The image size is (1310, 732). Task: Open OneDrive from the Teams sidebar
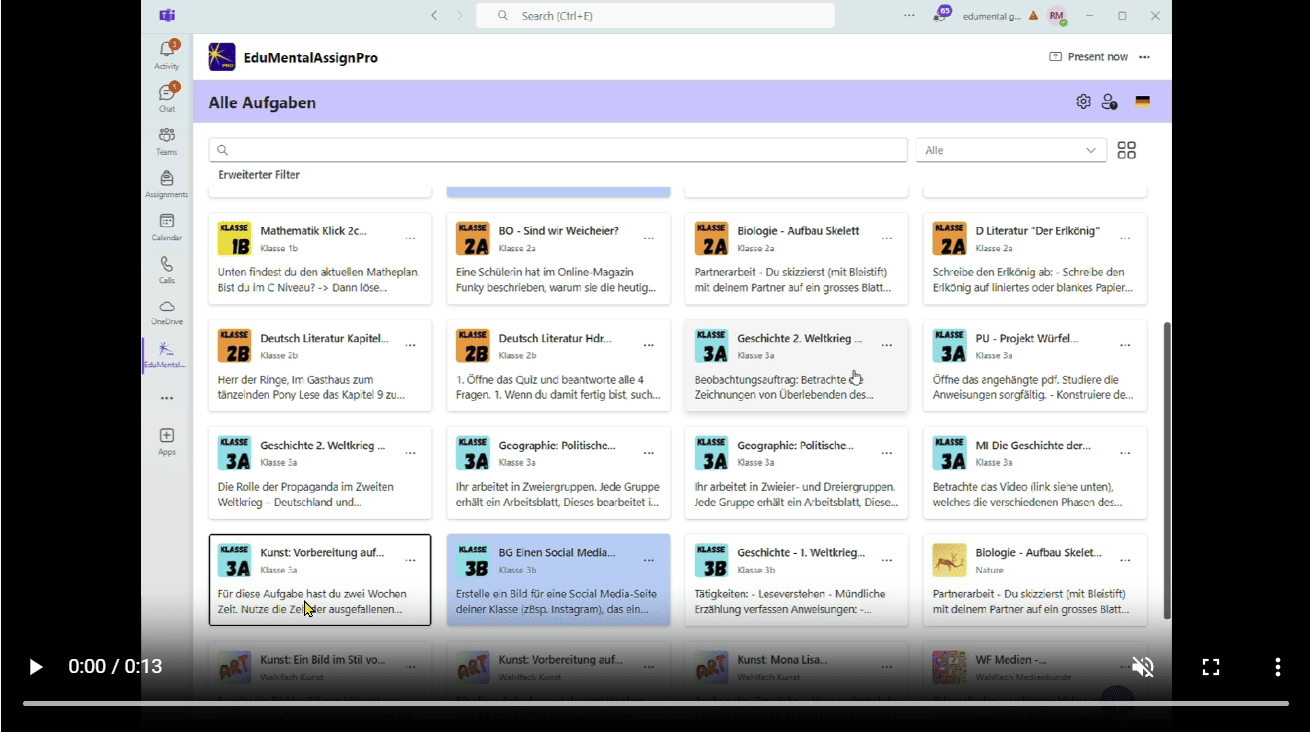167,311
